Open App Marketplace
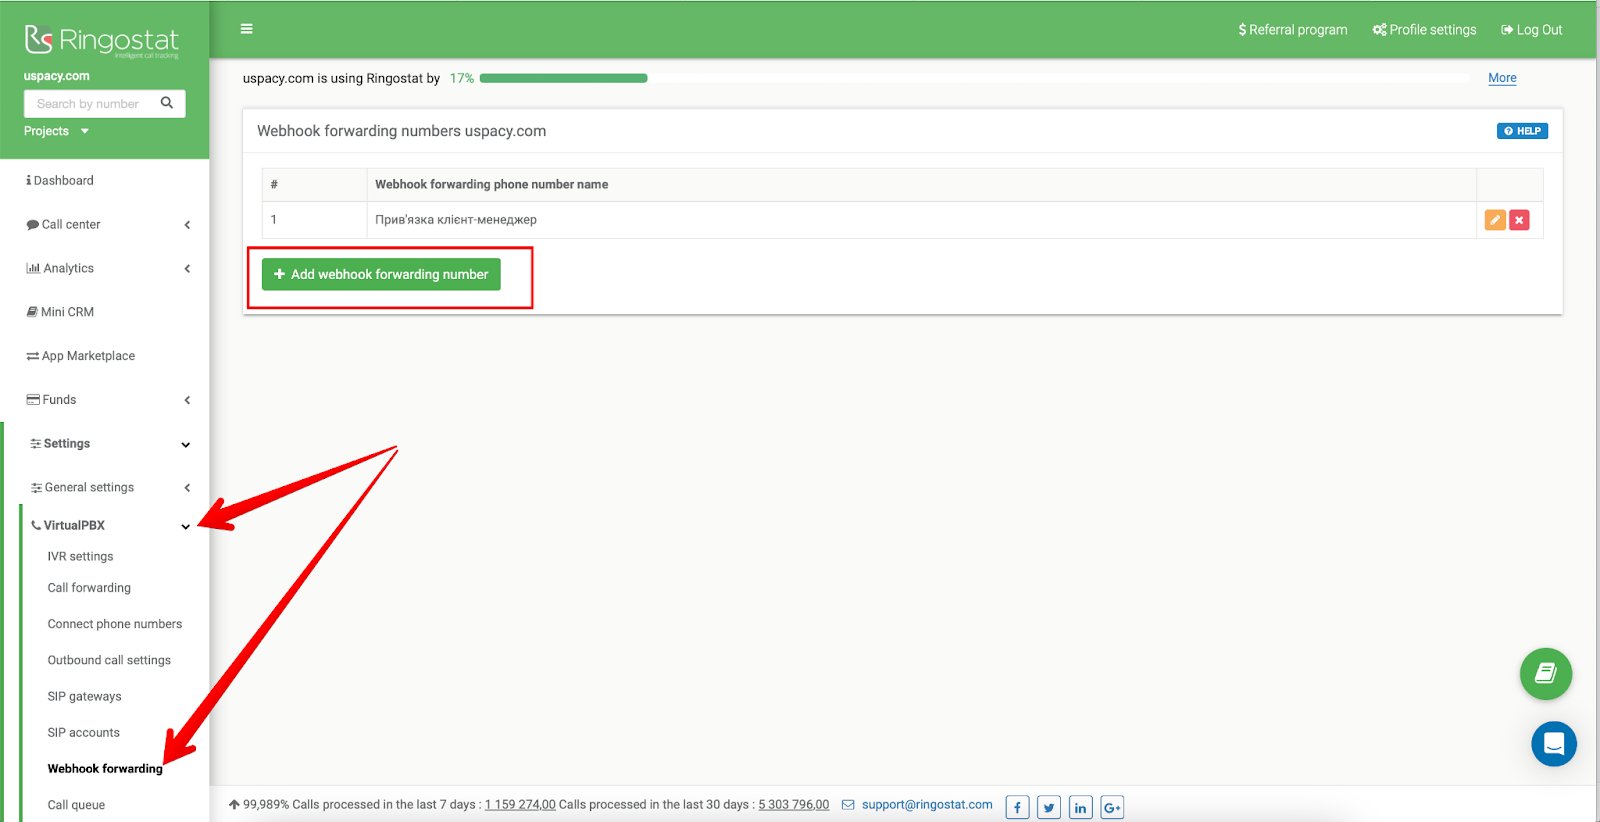 [x=80, y=356]
